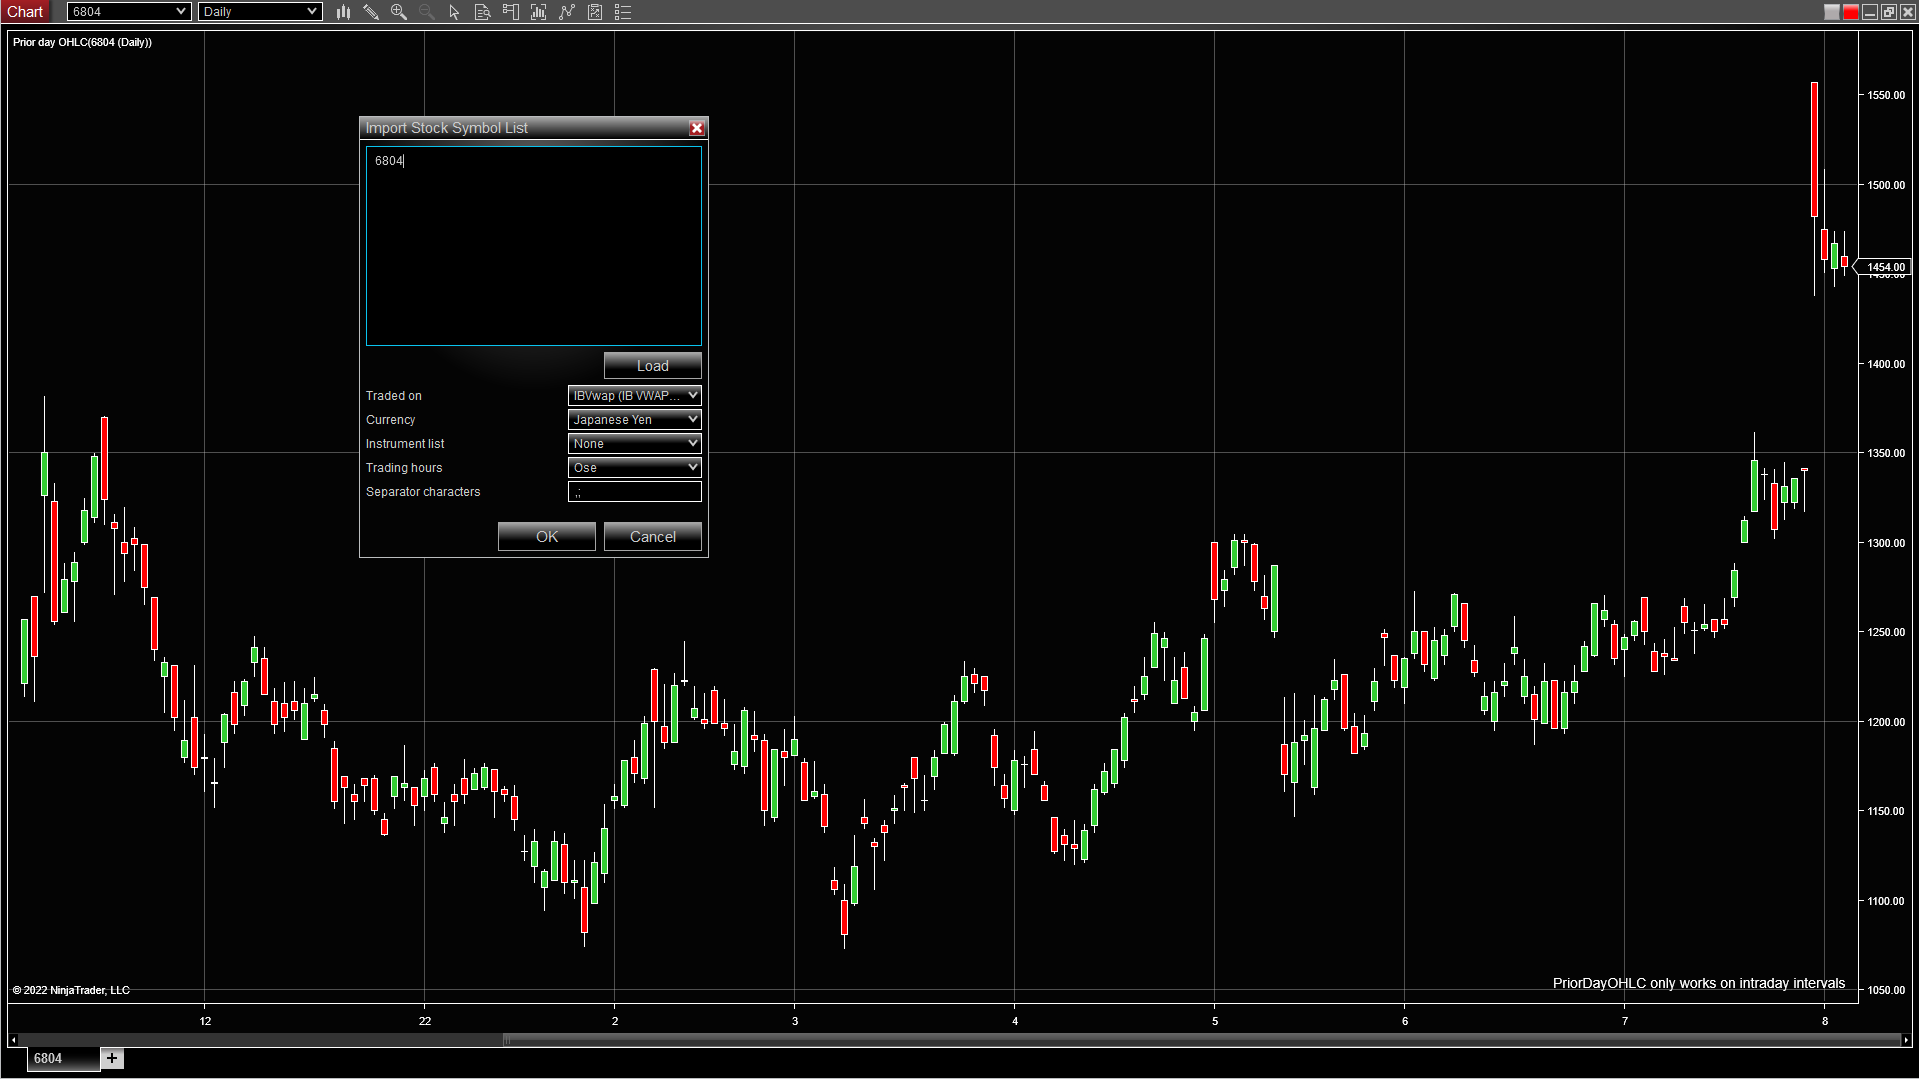The height and width of the screenshot is (1079, 1919).
Task: Open the data box icon
Action: [483, 12]
